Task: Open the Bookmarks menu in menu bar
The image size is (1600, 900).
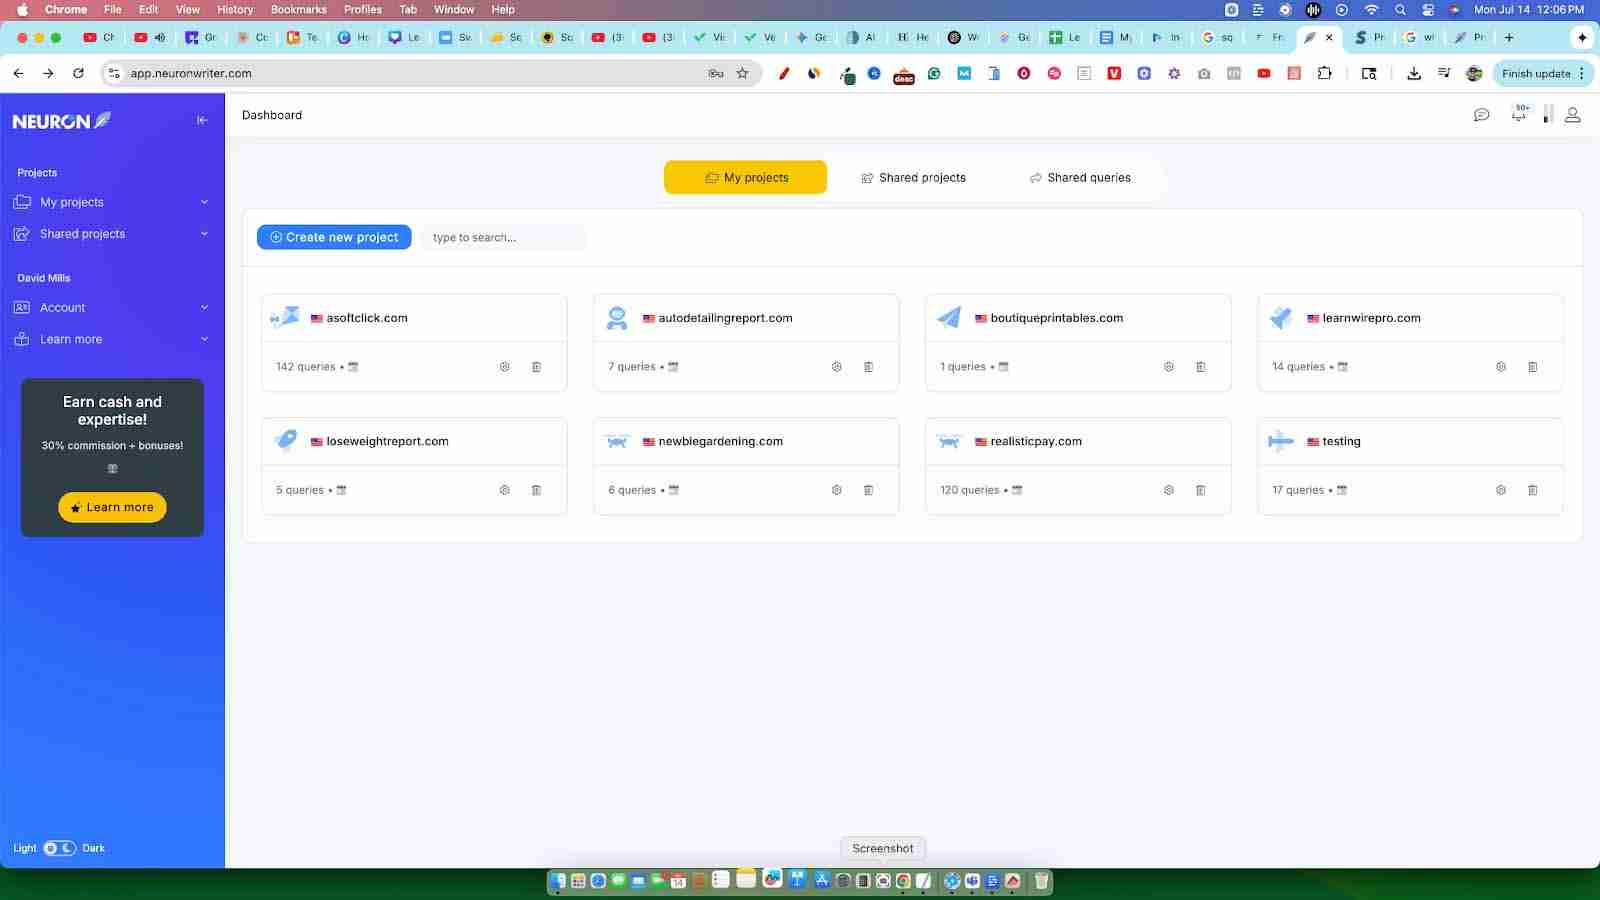Action: 299,9
